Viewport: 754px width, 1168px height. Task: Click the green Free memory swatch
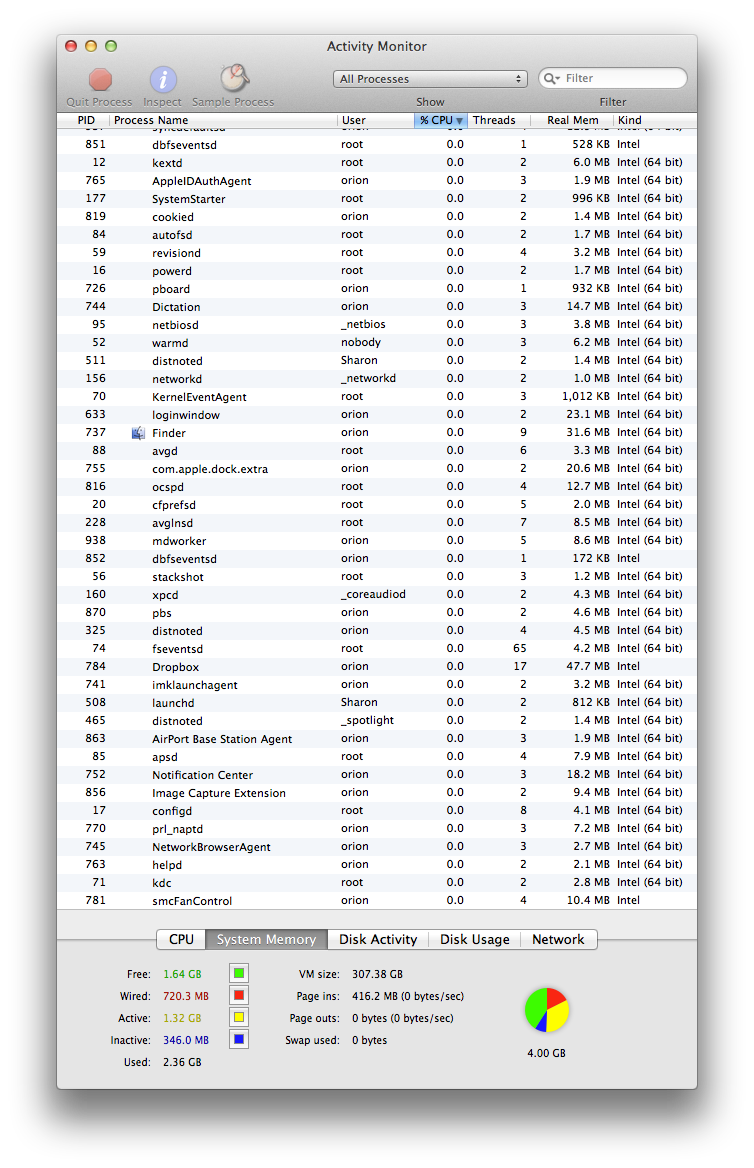[x=239, y=974]
